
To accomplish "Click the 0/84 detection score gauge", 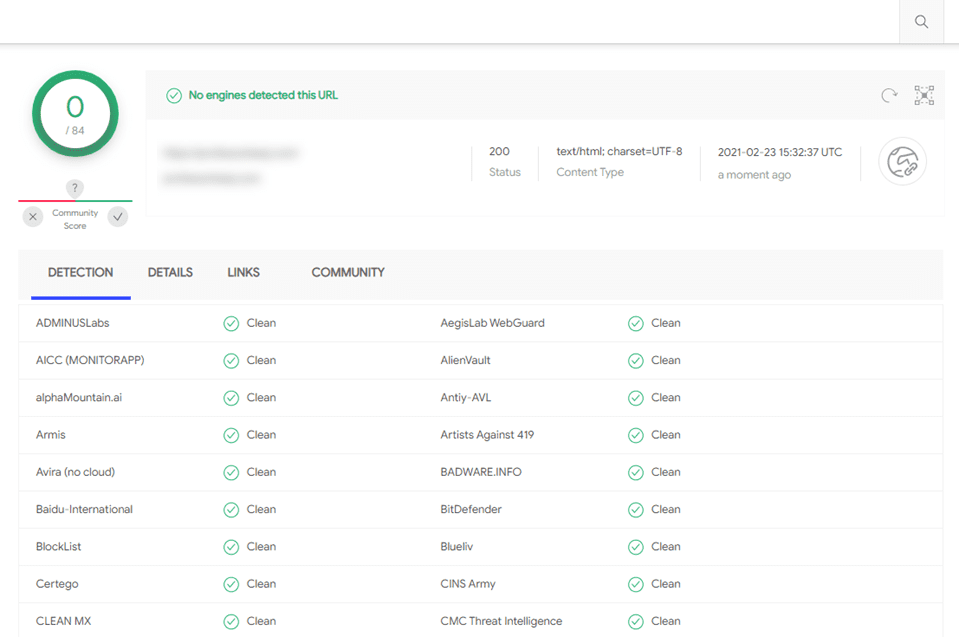I will pos(74,113).
